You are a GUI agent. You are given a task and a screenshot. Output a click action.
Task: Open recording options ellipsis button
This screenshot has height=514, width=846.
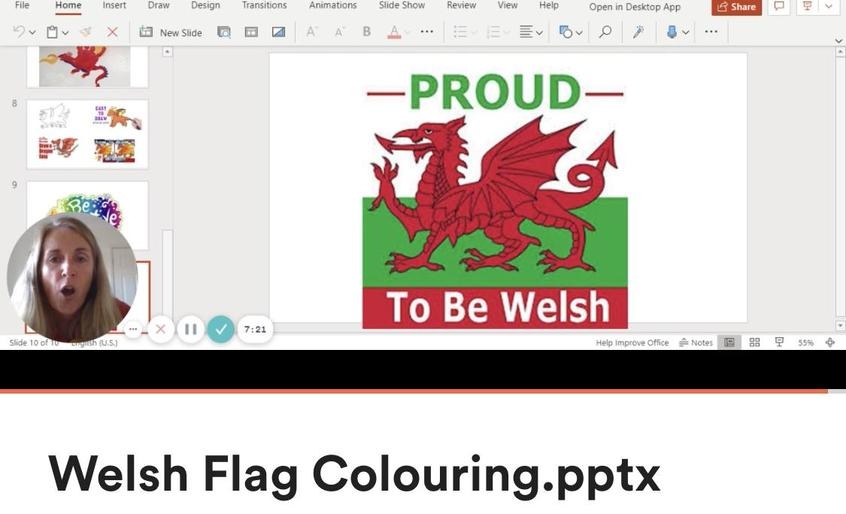133,329
